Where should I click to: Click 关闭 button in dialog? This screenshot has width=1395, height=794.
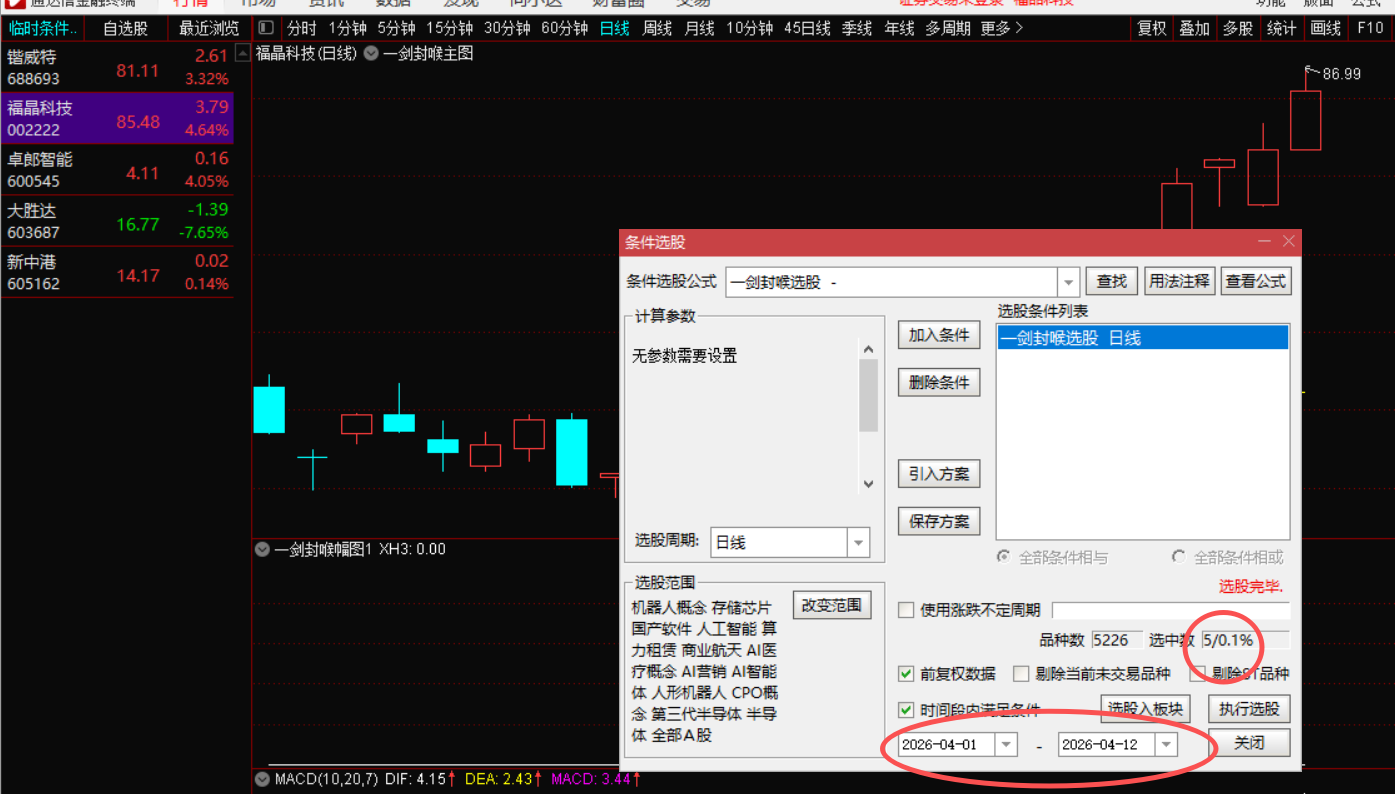1249,743
